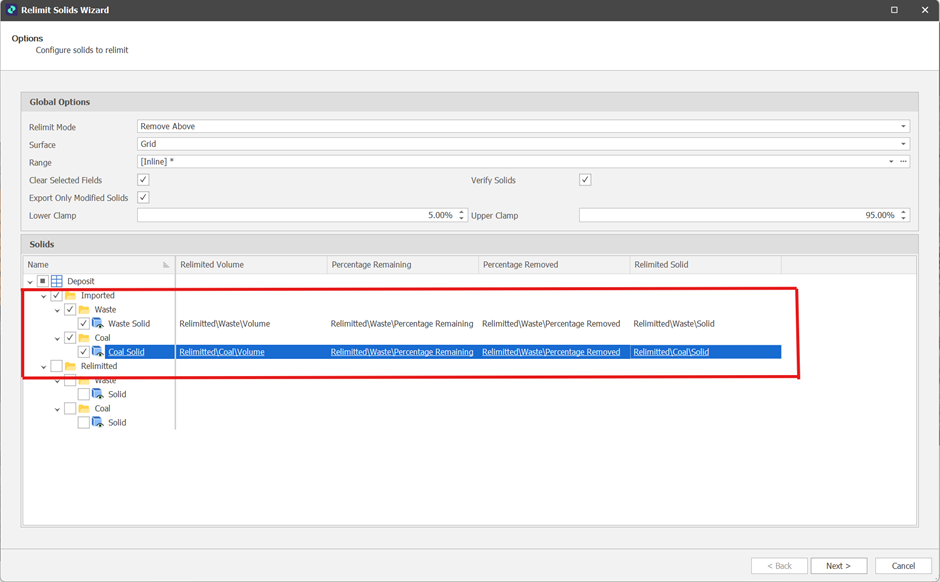Disable Export Only Modified Solids checkbox

[x=143, y=198]
